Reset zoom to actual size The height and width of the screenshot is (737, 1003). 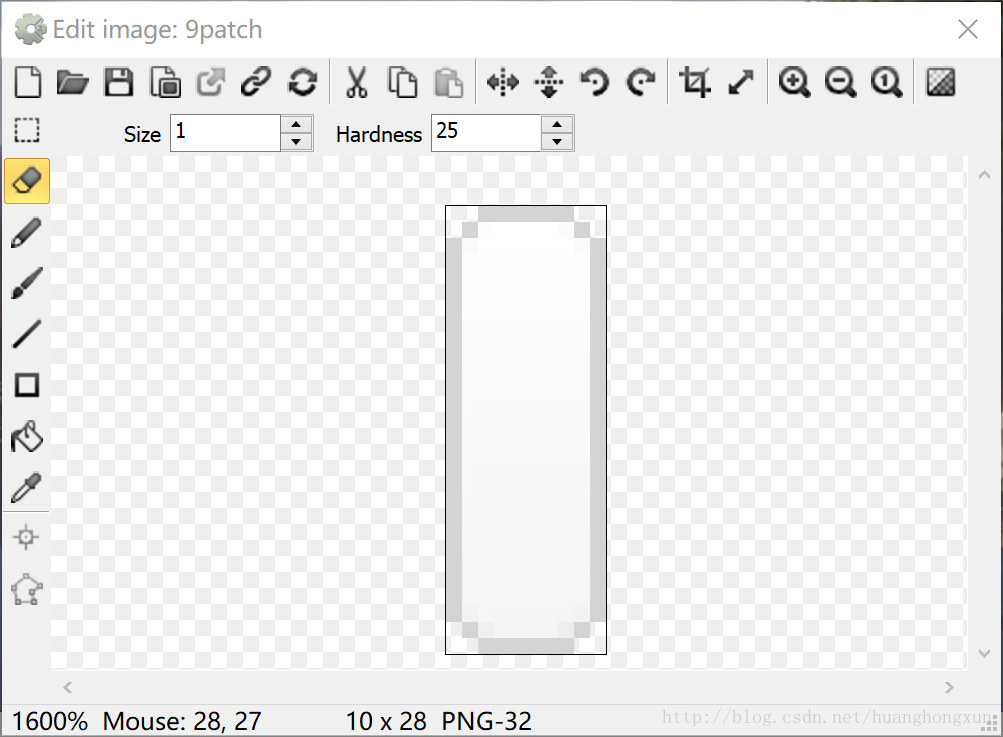coord(887,82)
